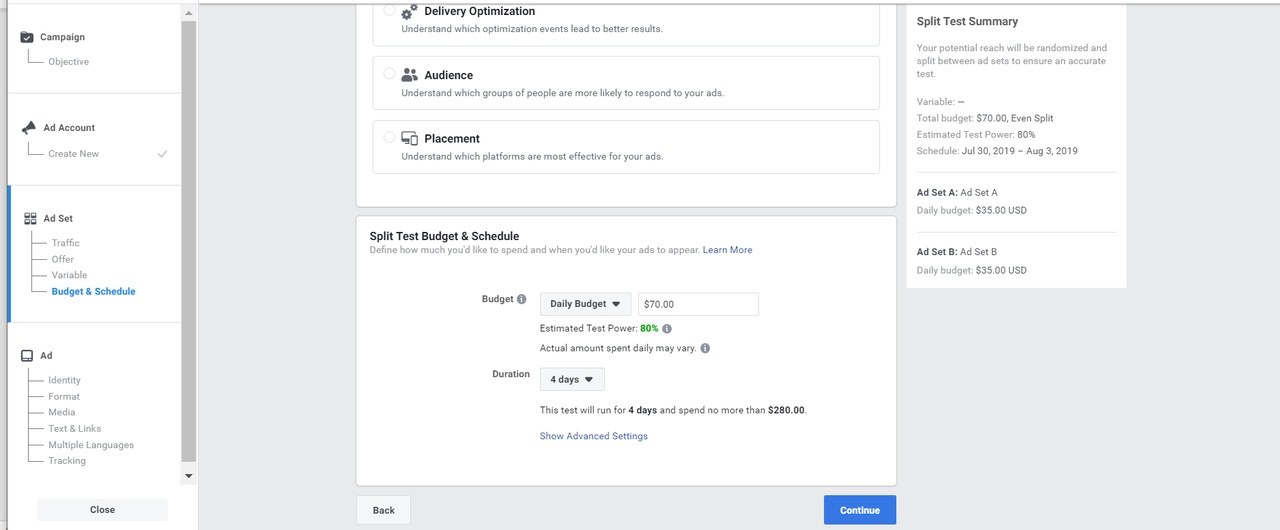Viewport: 1280px width, 530px height.
Task: Select the Audience radio button
Action: (390, 74)
